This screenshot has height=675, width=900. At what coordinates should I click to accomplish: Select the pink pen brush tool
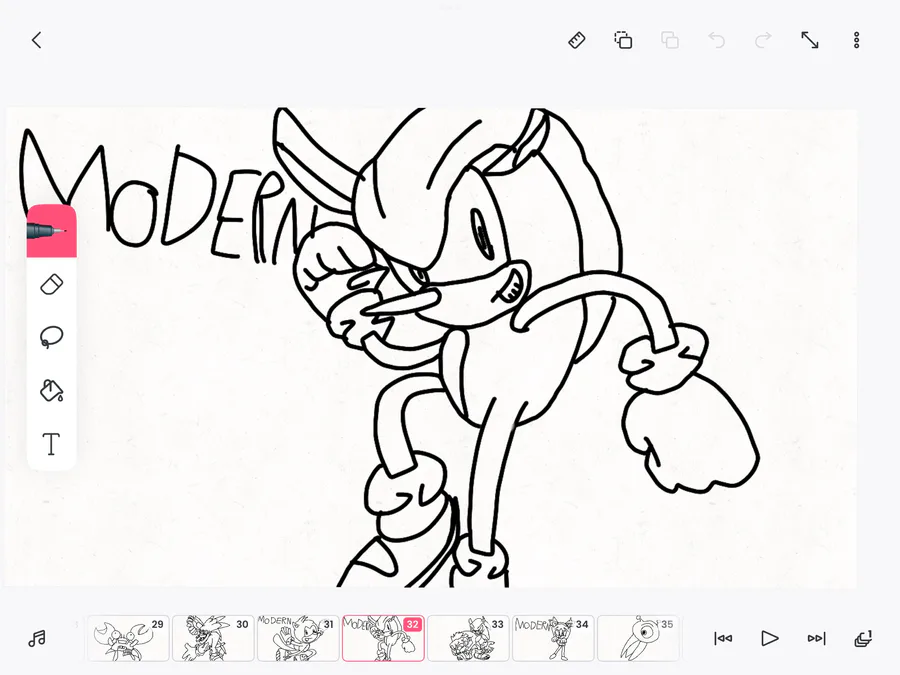[52, 231]
